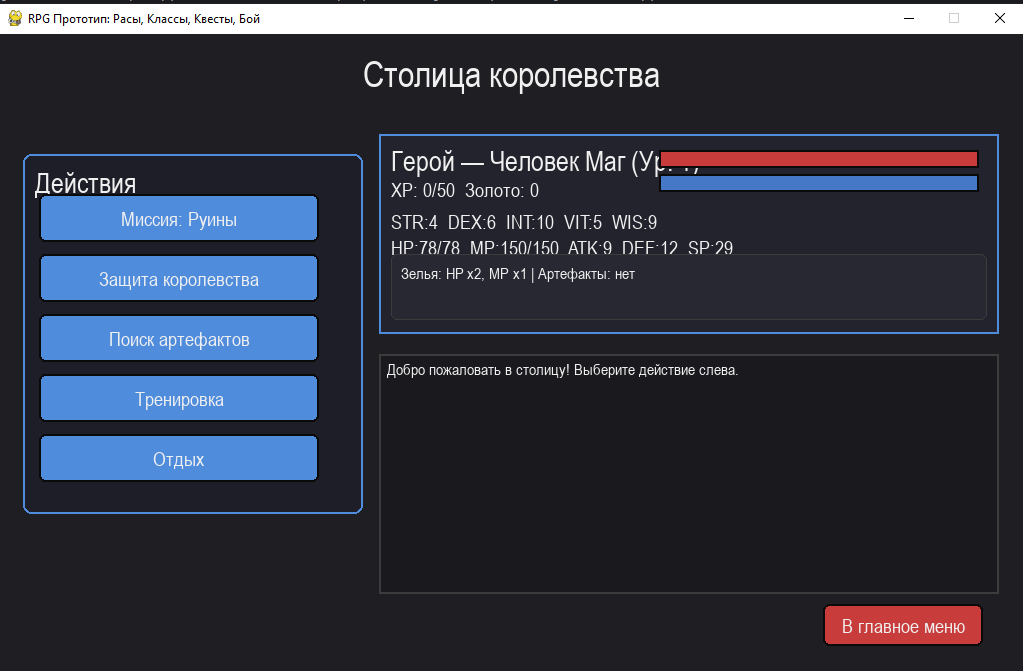
Task: Launch Поиск артефактов quest
Action: click(178, 338)
